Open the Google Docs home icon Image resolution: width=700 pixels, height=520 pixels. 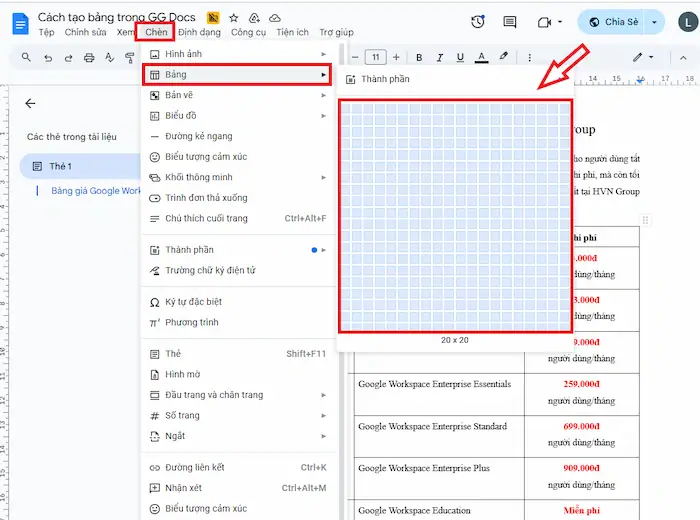pos(19,23)
